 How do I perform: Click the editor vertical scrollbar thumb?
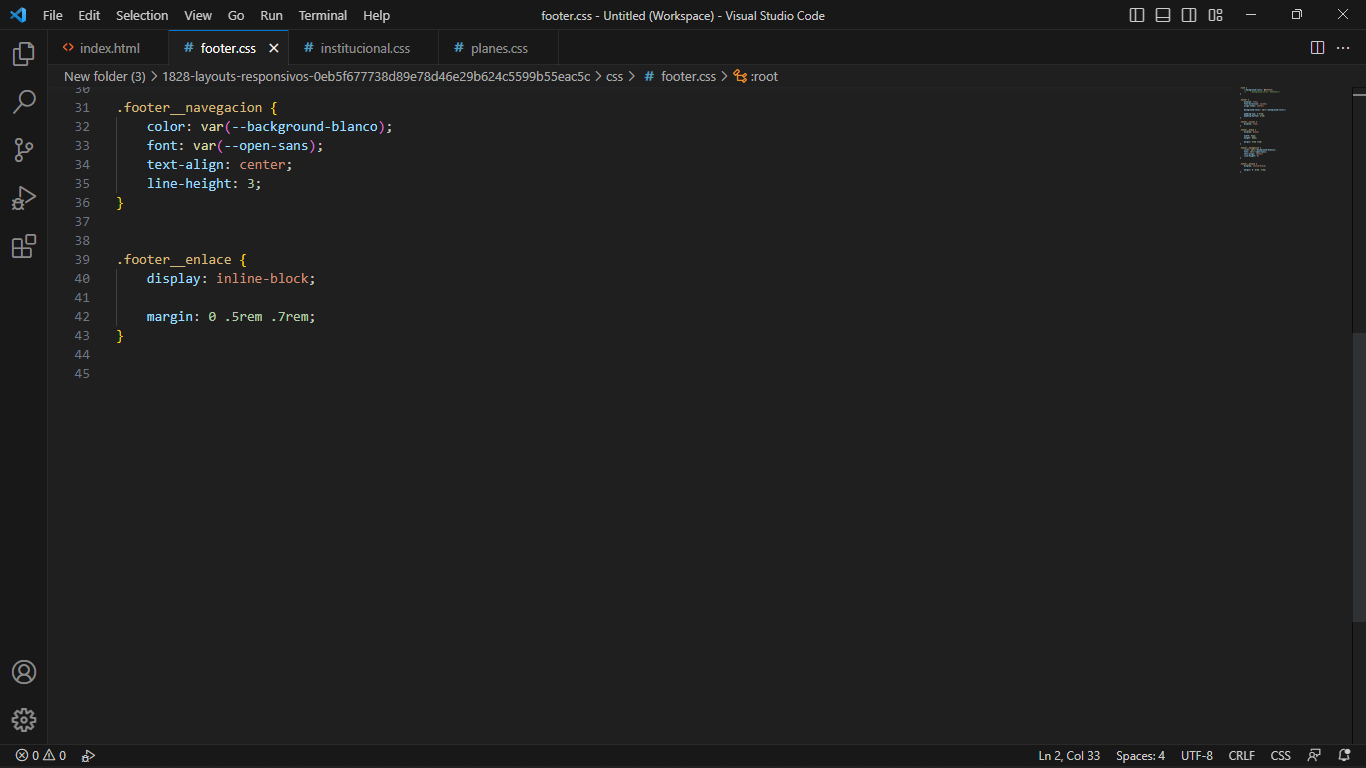click(x=1359, y=476)
